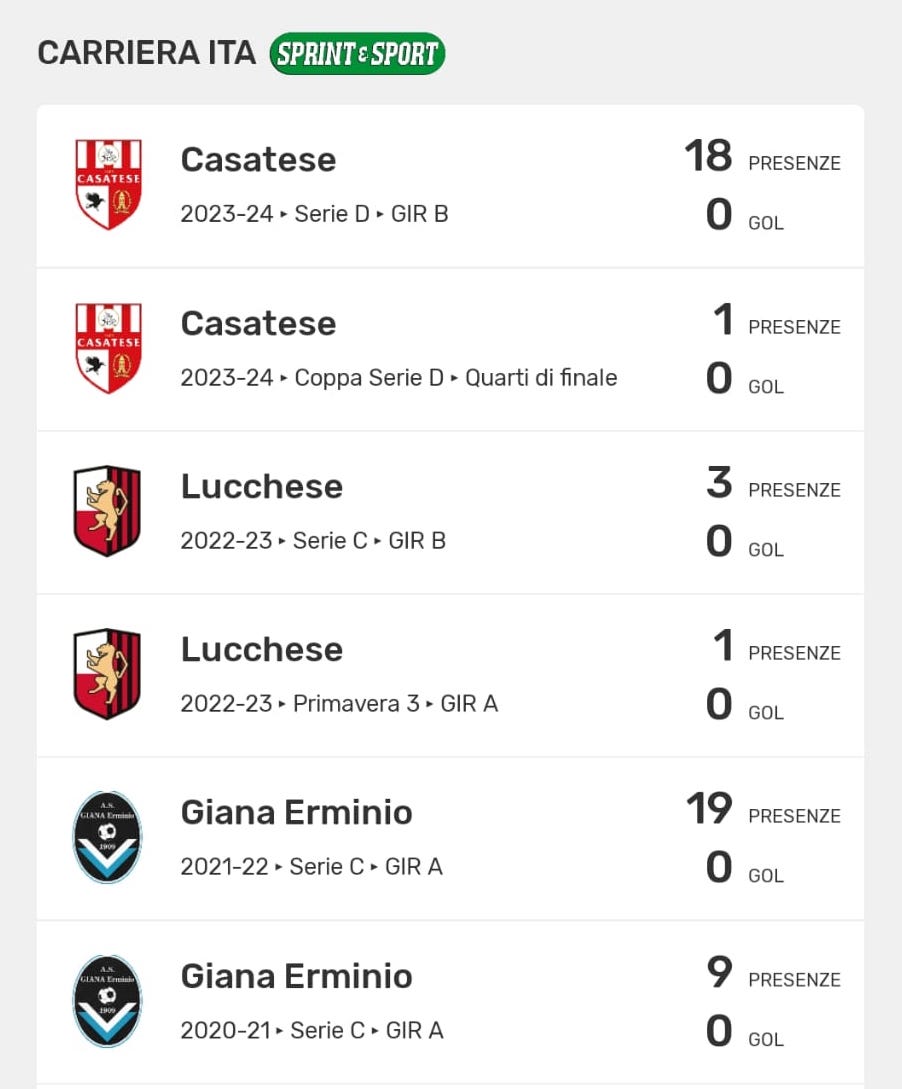Select the 2023-24 Serie D GIR B text
902x1089 pixels.
click(314, 214)
